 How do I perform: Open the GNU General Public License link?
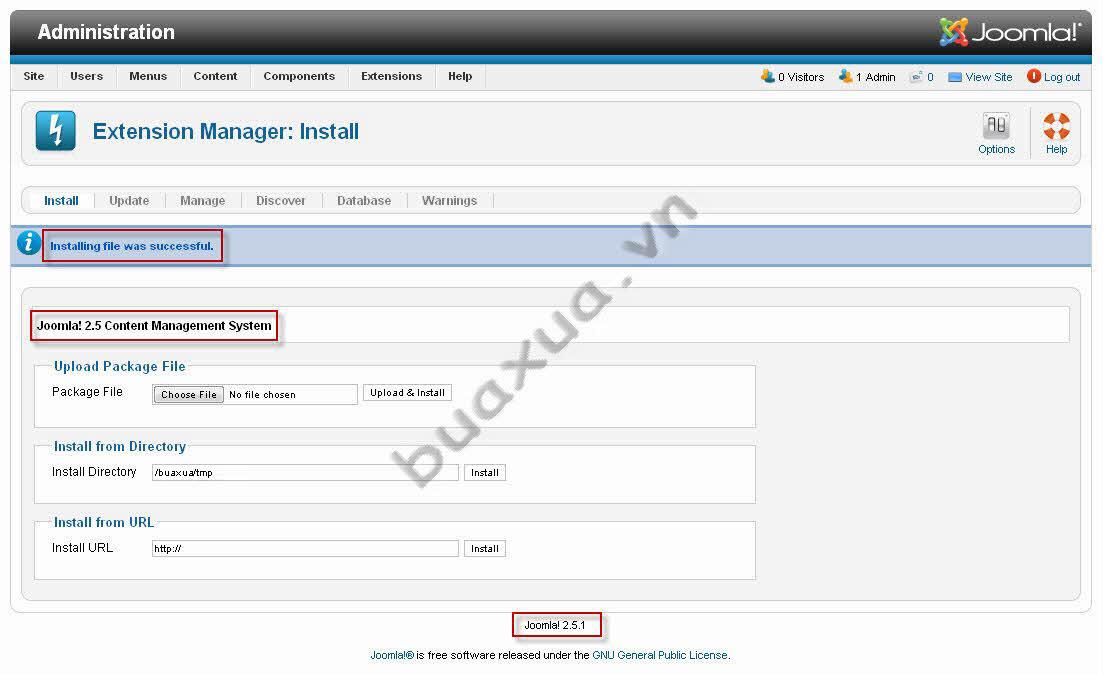pyautogui.click(x=660, y=655)
